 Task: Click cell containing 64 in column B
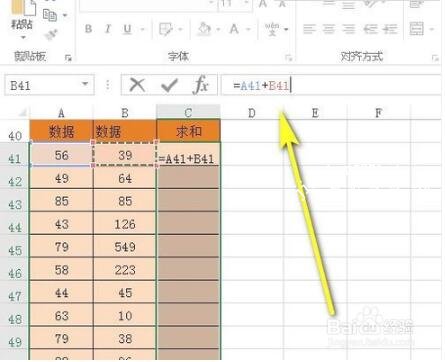point(125,178)
